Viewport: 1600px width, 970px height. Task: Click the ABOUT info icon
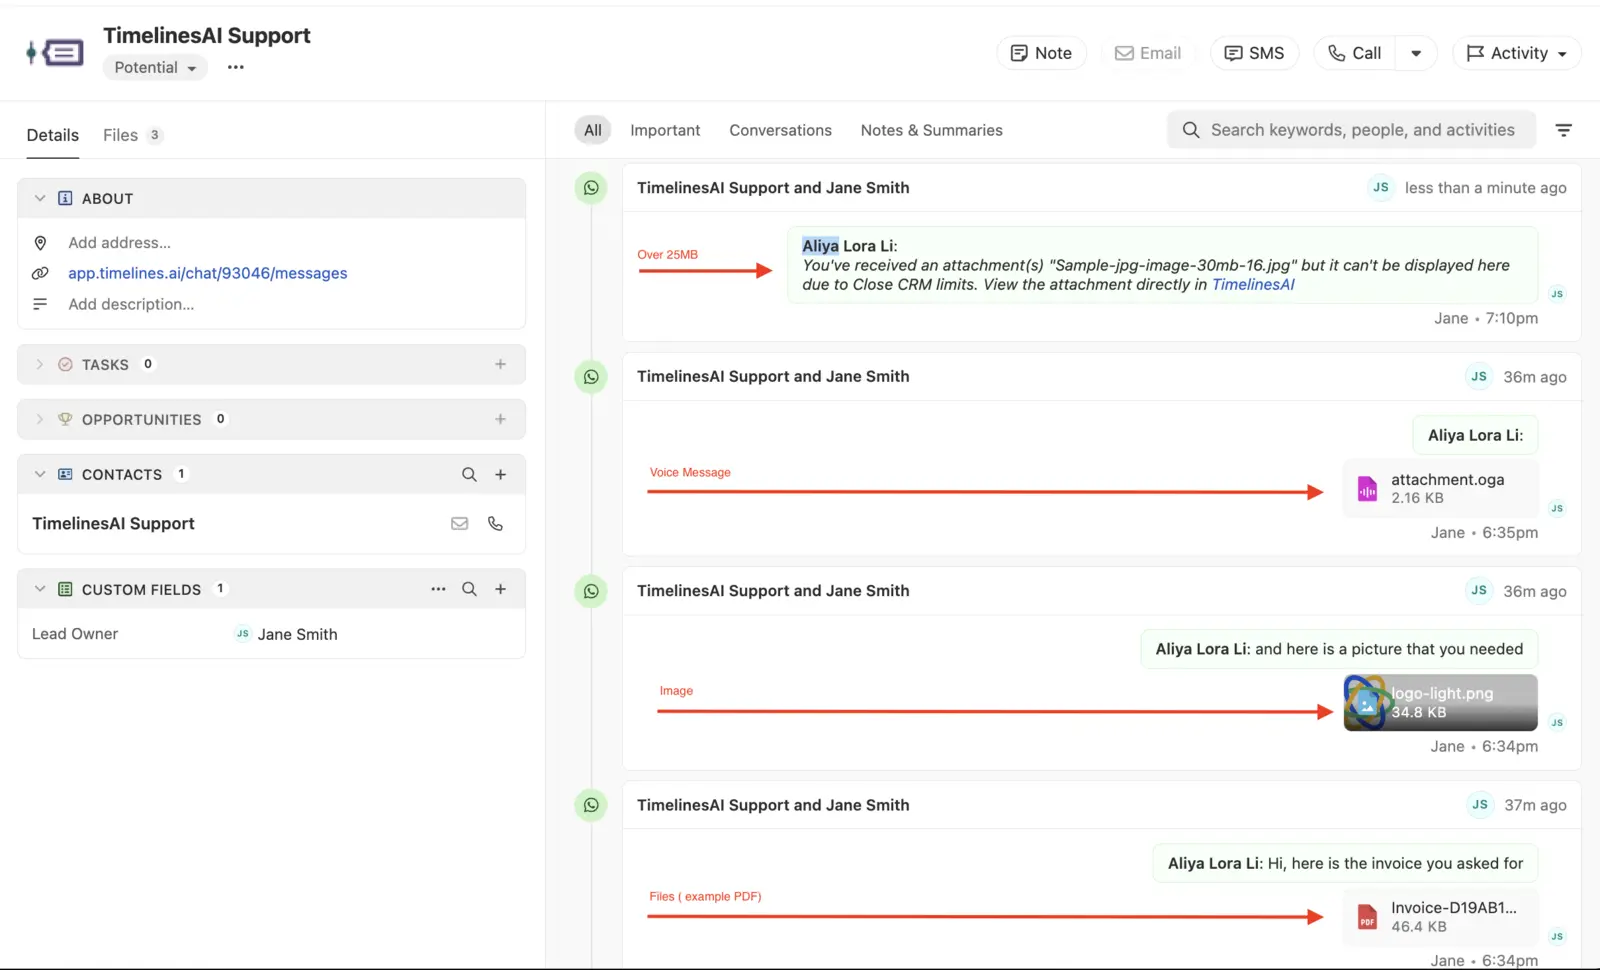coord(65,198)
